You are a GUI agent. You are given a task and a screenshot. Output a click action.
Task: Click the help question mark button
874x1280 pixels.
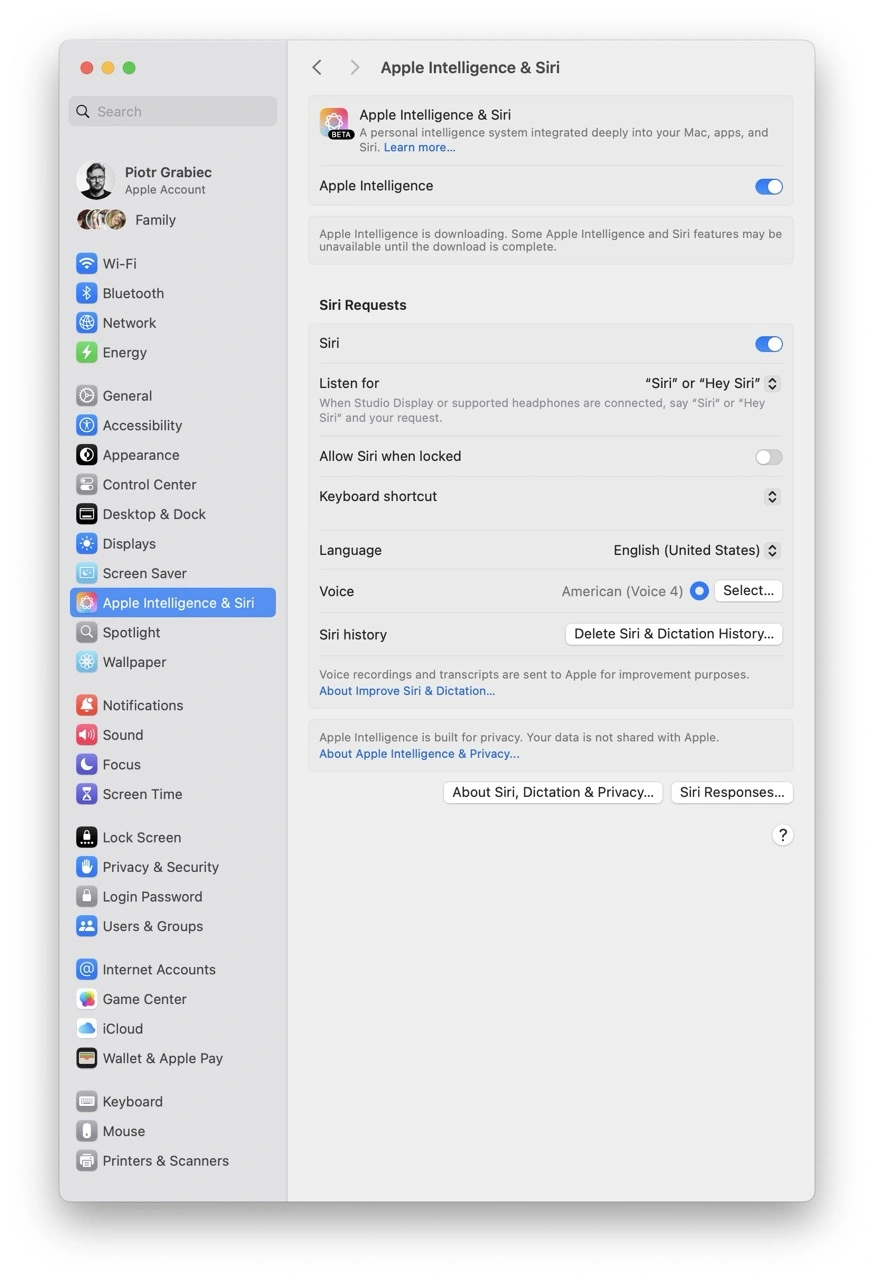pyautogui.click(x=783, y=835)
